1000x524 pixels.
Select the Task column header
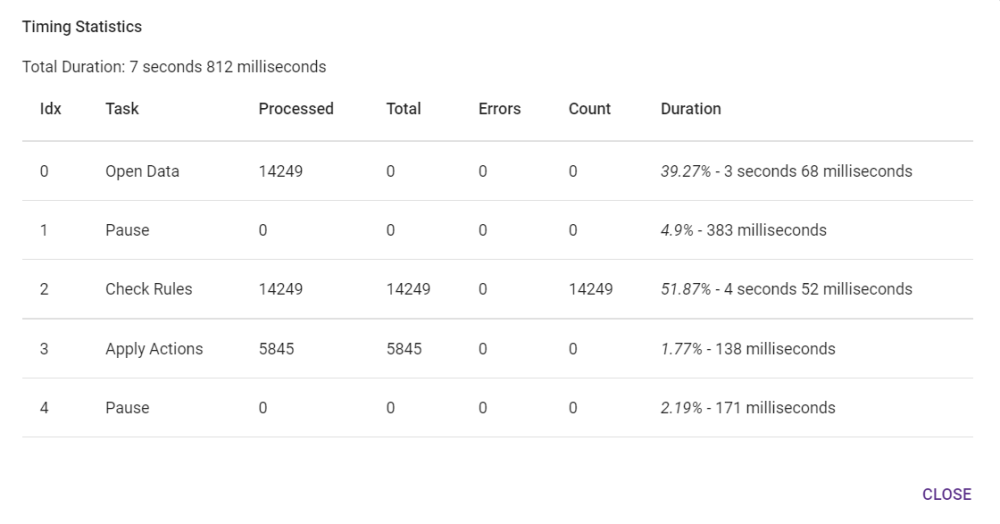coord(122,109)
